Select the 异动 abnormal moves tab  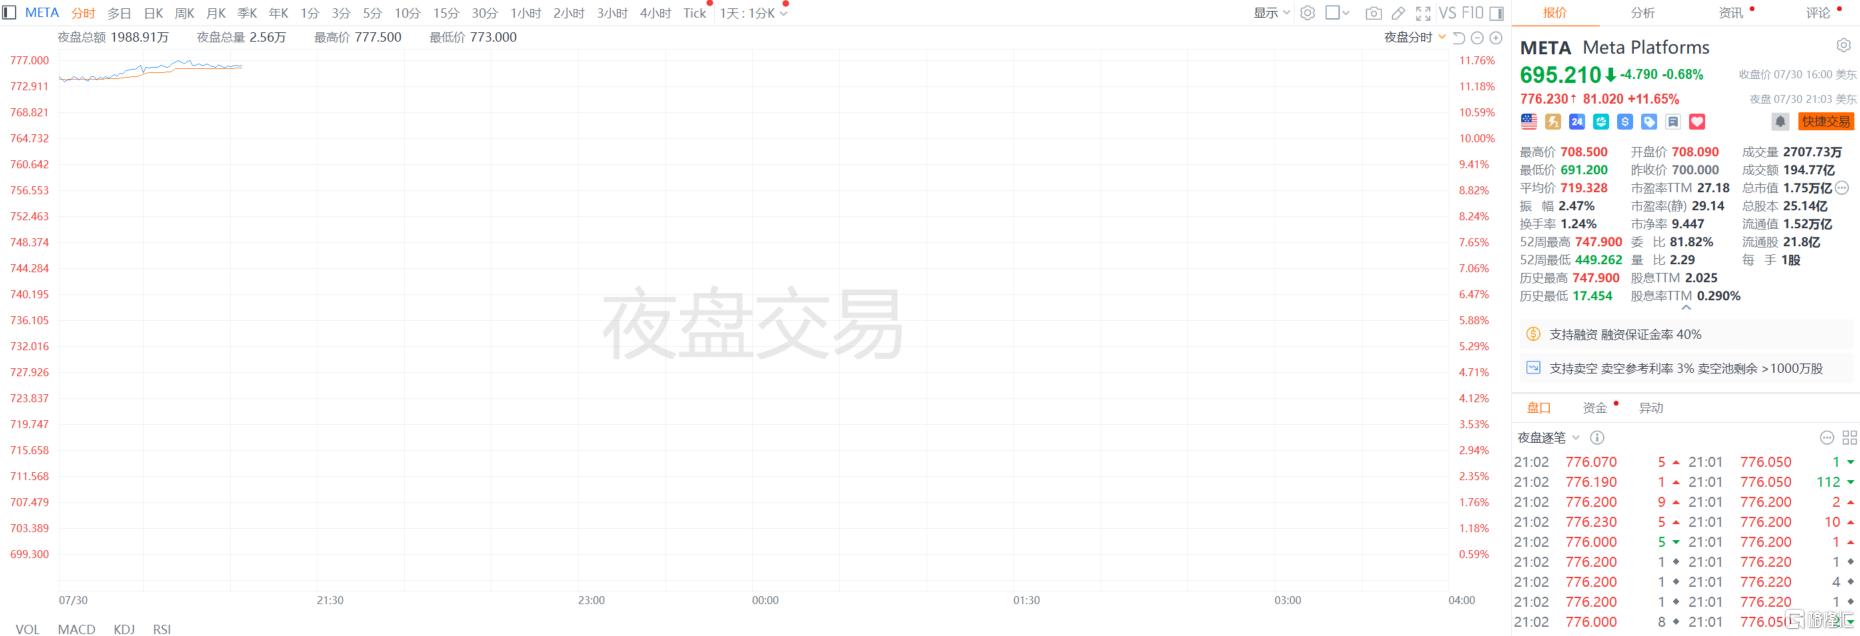click(x=1651, y=408)
